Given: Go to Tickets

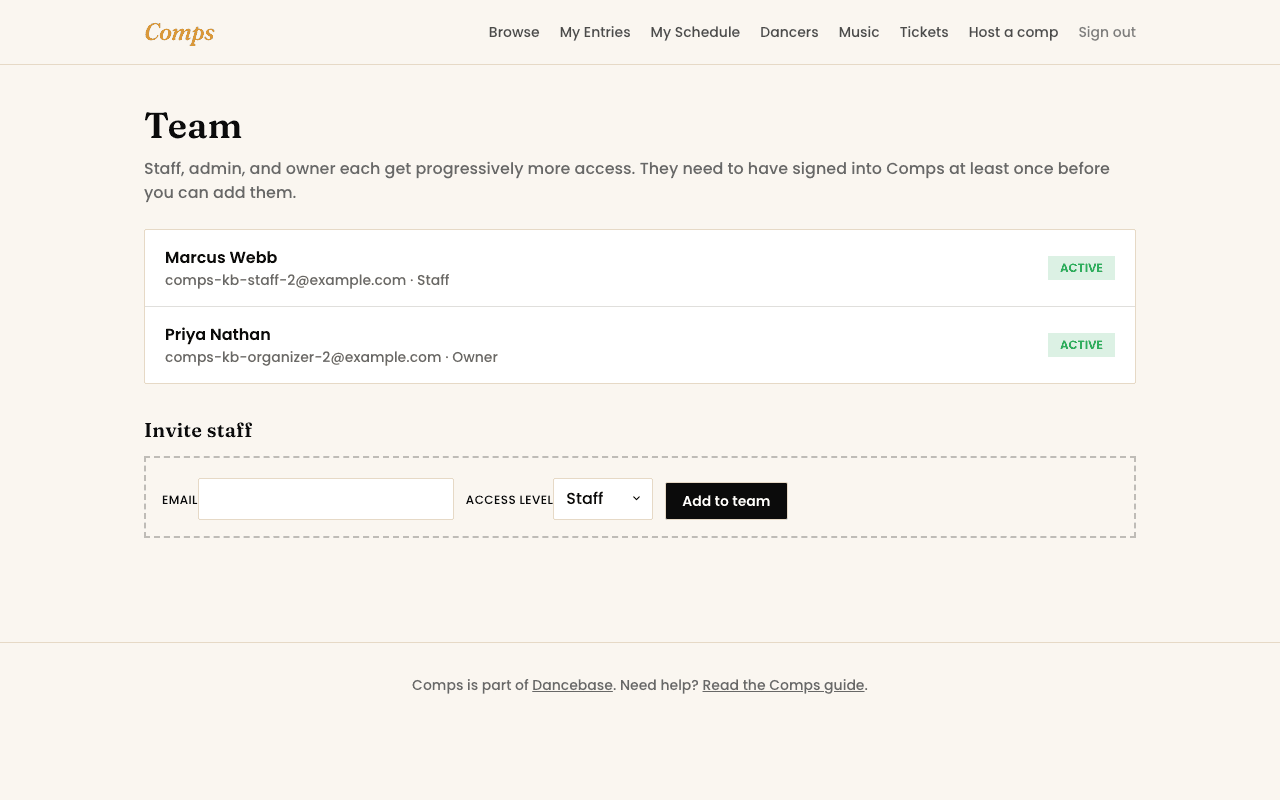Looking at the screenshot, I should pos(924,32).
